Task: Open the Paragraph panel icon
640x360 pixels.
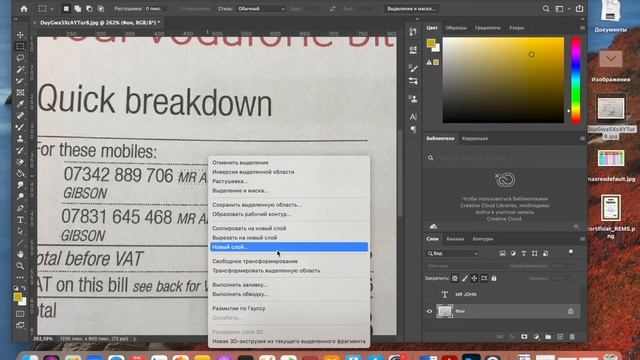Action: click(413, 129)
